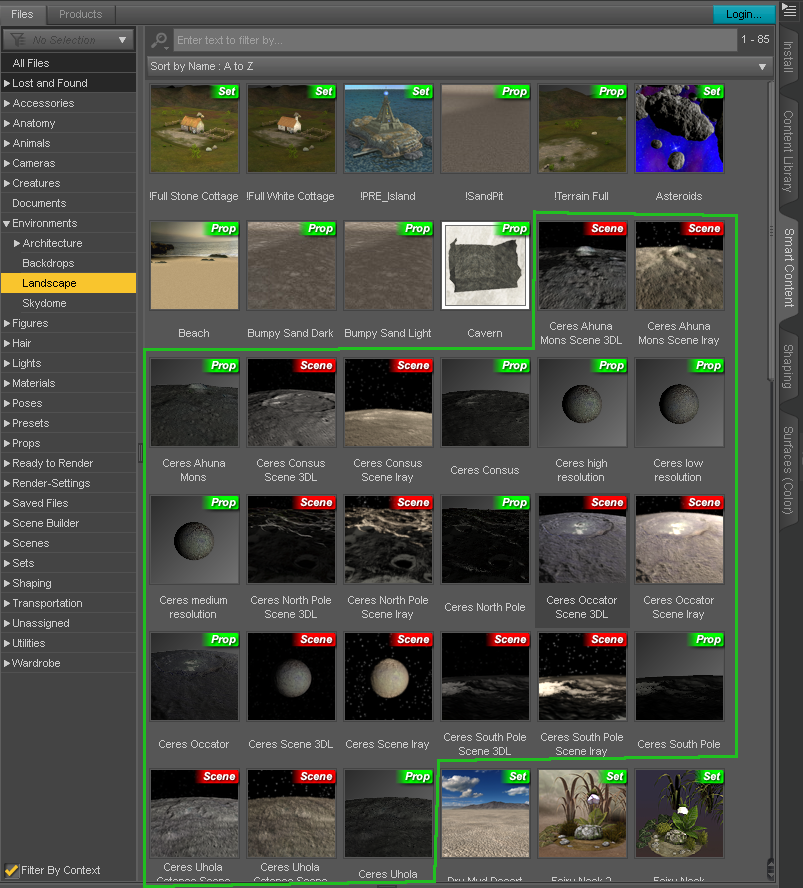Toggle the Filter By Context checkbox
The width and height of the screenshot is (803, 888).
point(11,870)
